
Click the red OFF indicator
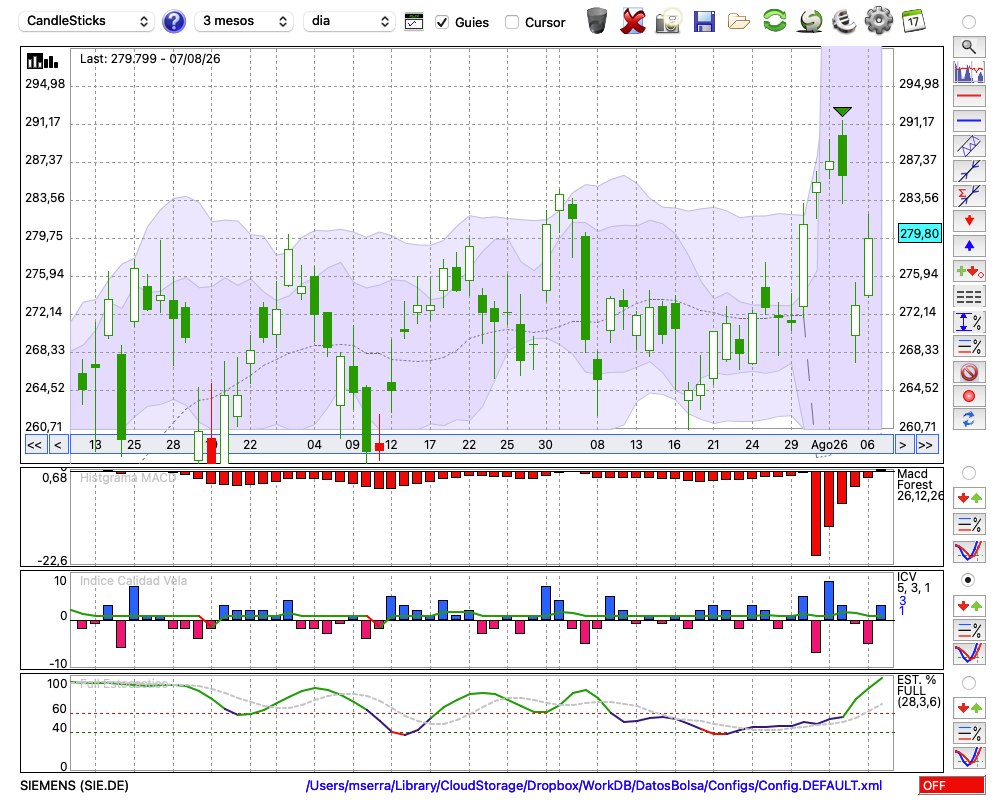click(x=952, y=785)
